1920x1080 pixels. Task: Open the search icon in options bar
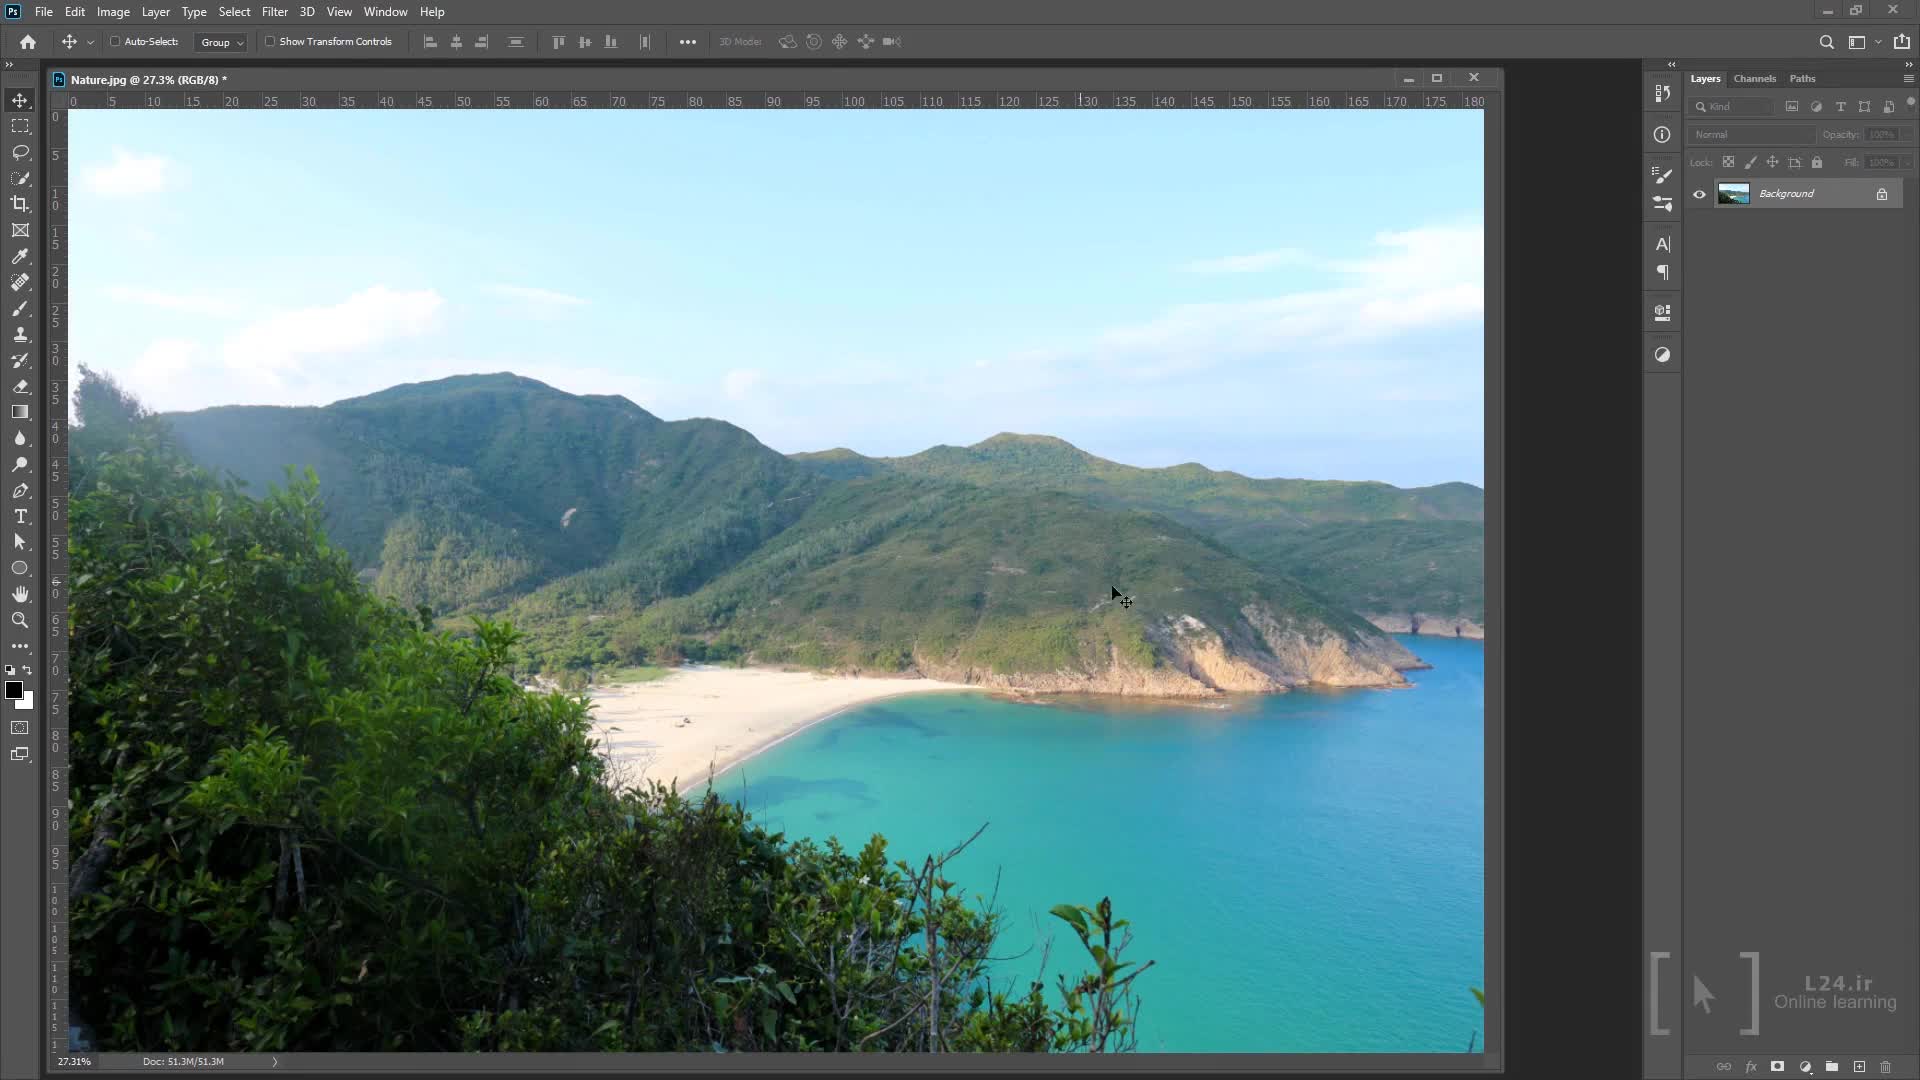[1826, 42]
